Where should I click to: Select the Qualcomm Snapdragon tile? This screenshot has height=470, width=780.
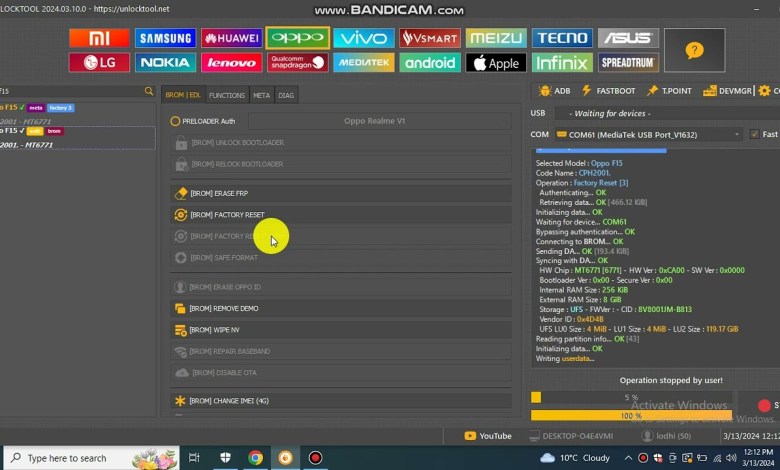[297, 63]
